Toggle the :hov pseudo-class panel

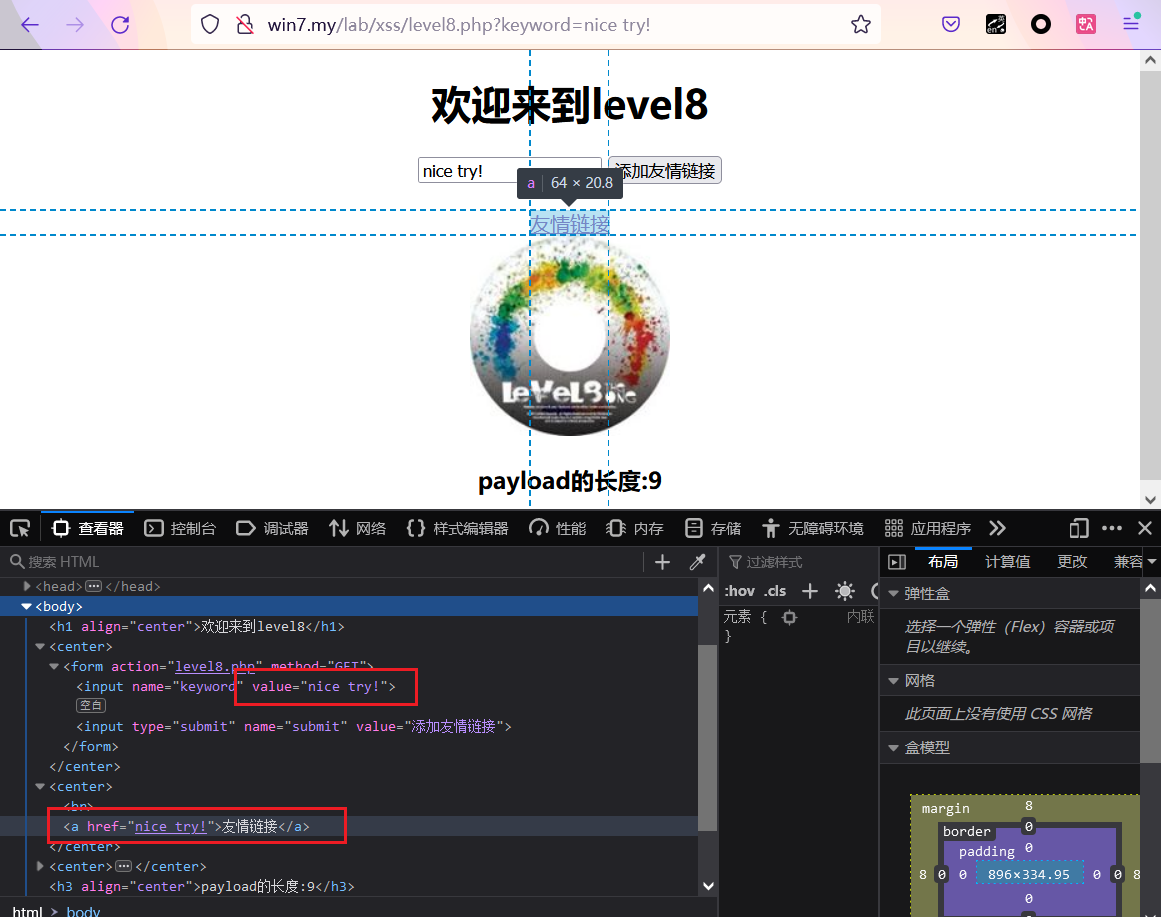[739, 590]
